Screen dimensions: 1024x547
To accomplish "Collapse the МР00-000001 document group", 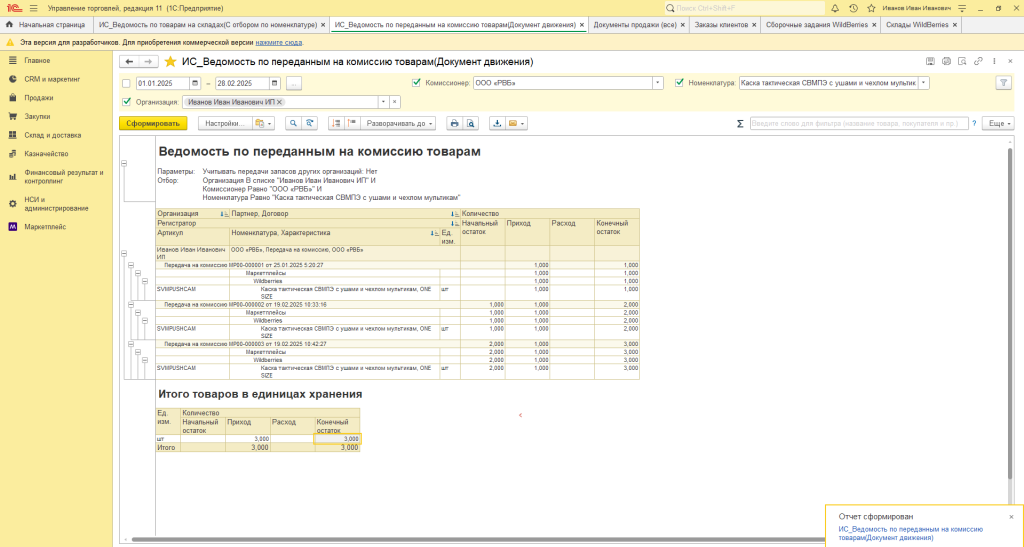I will [x=131, y=266].
